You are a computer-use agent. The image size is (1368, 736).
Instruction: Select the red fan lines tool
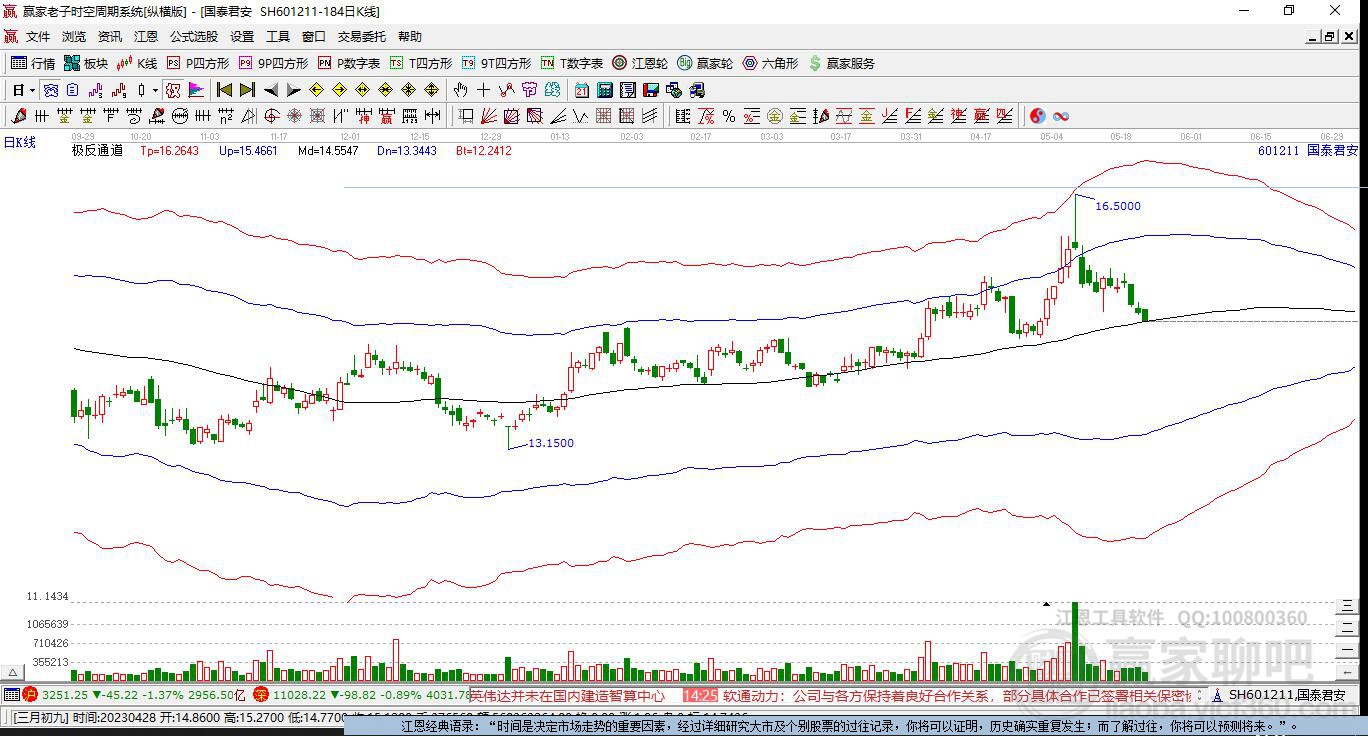(489, 116)
